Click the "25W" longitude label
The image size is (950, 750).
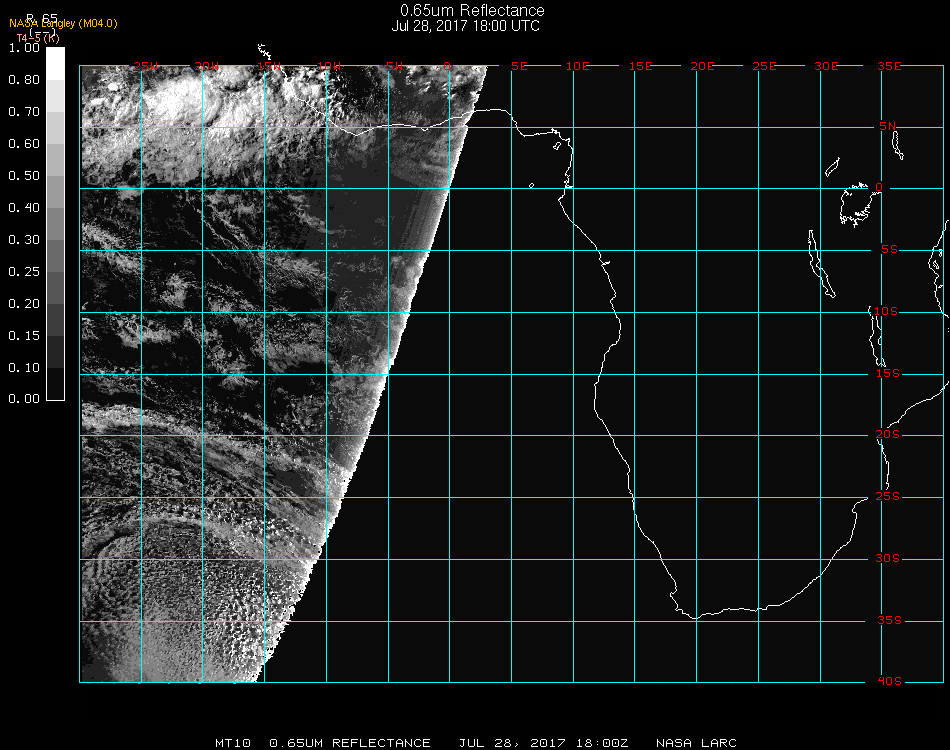point(146,66)
